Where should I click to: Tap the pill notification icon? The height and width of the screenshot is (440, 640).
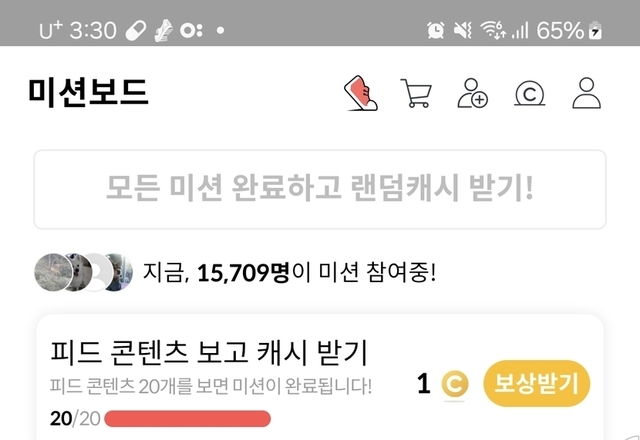tap(136, 31)
